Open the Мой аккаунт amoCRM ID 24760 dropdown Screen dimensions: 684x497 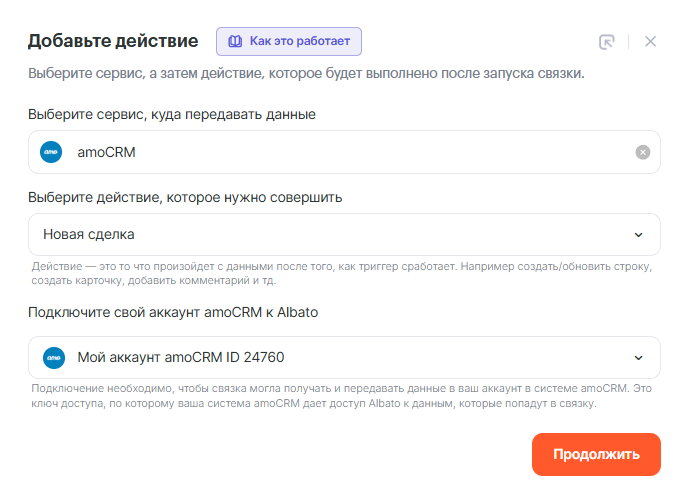[330, 358]
